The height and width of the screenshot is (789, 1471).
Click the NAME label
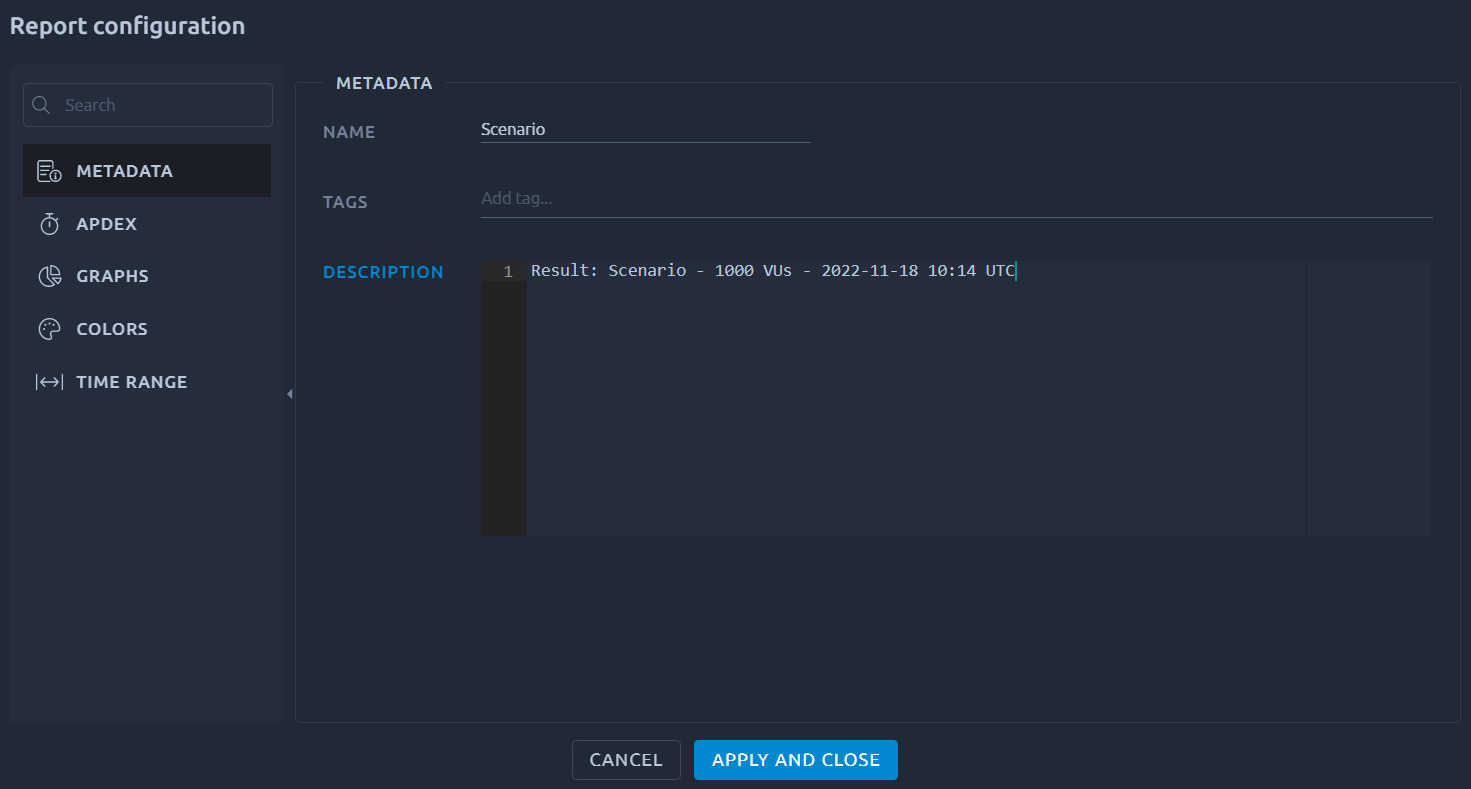coord(349,132)
